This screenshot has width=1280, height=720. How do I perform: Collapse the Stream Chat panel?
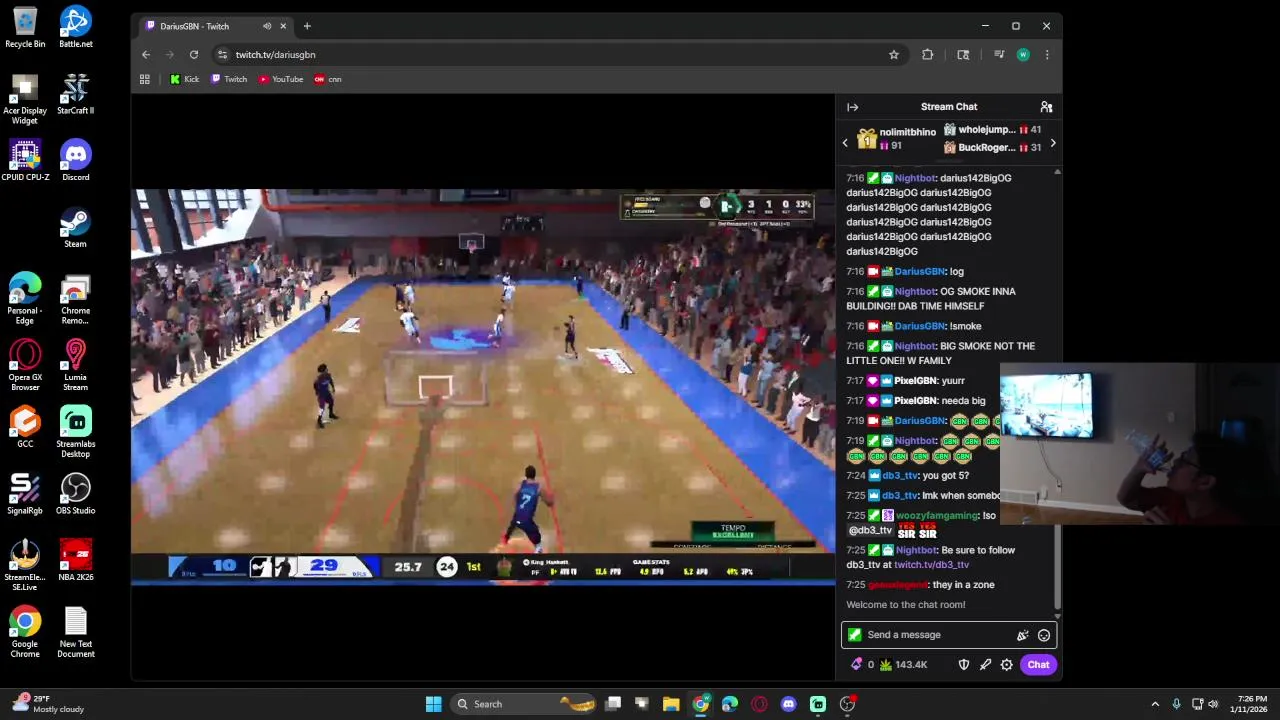click(x=852, y=107)
